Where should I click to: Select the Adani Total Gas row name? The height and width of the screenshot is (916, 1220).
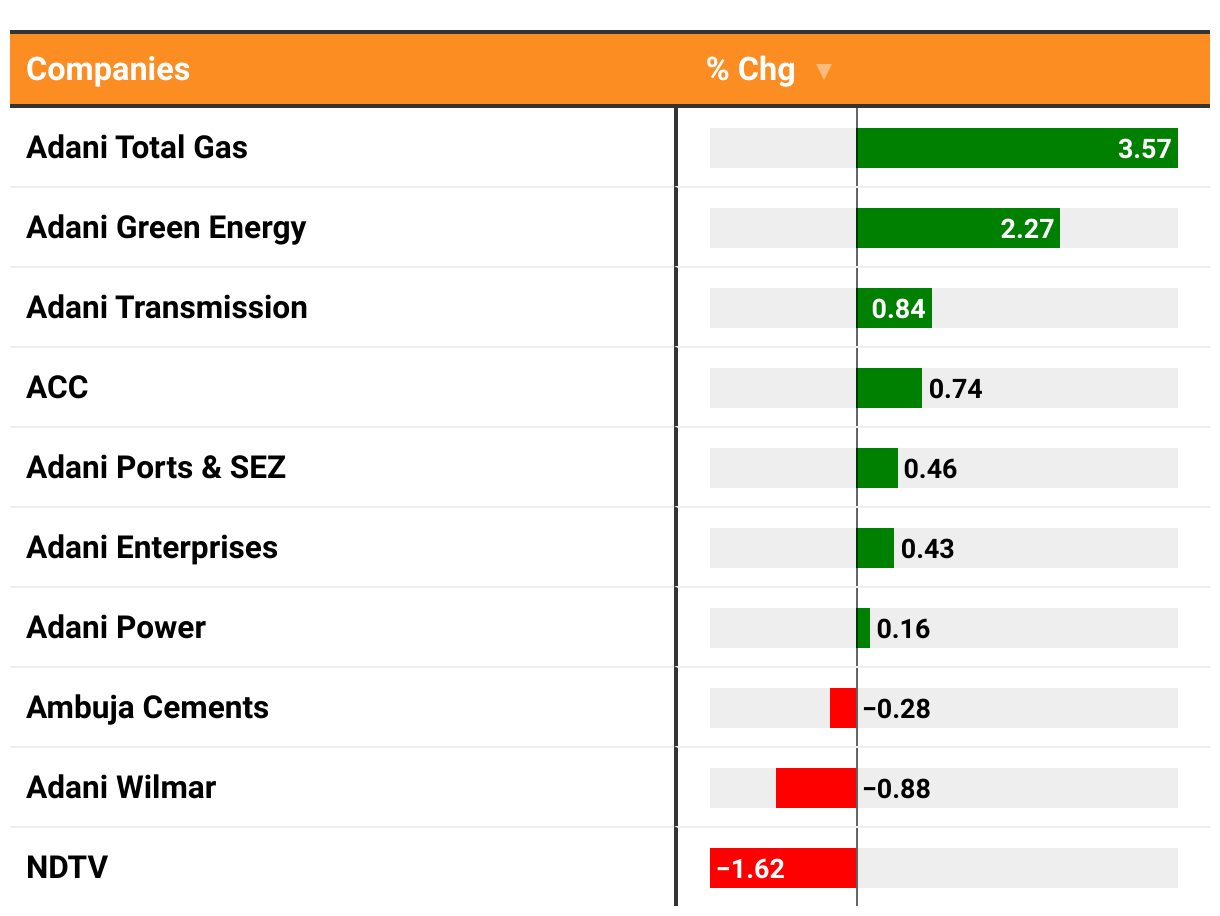click(137, 148)
